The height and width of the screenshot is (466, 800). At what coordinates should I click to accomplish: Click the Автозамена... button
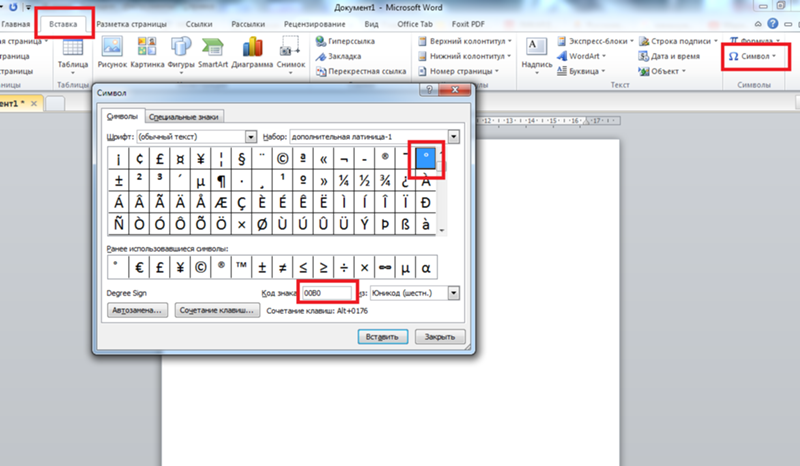137,310
